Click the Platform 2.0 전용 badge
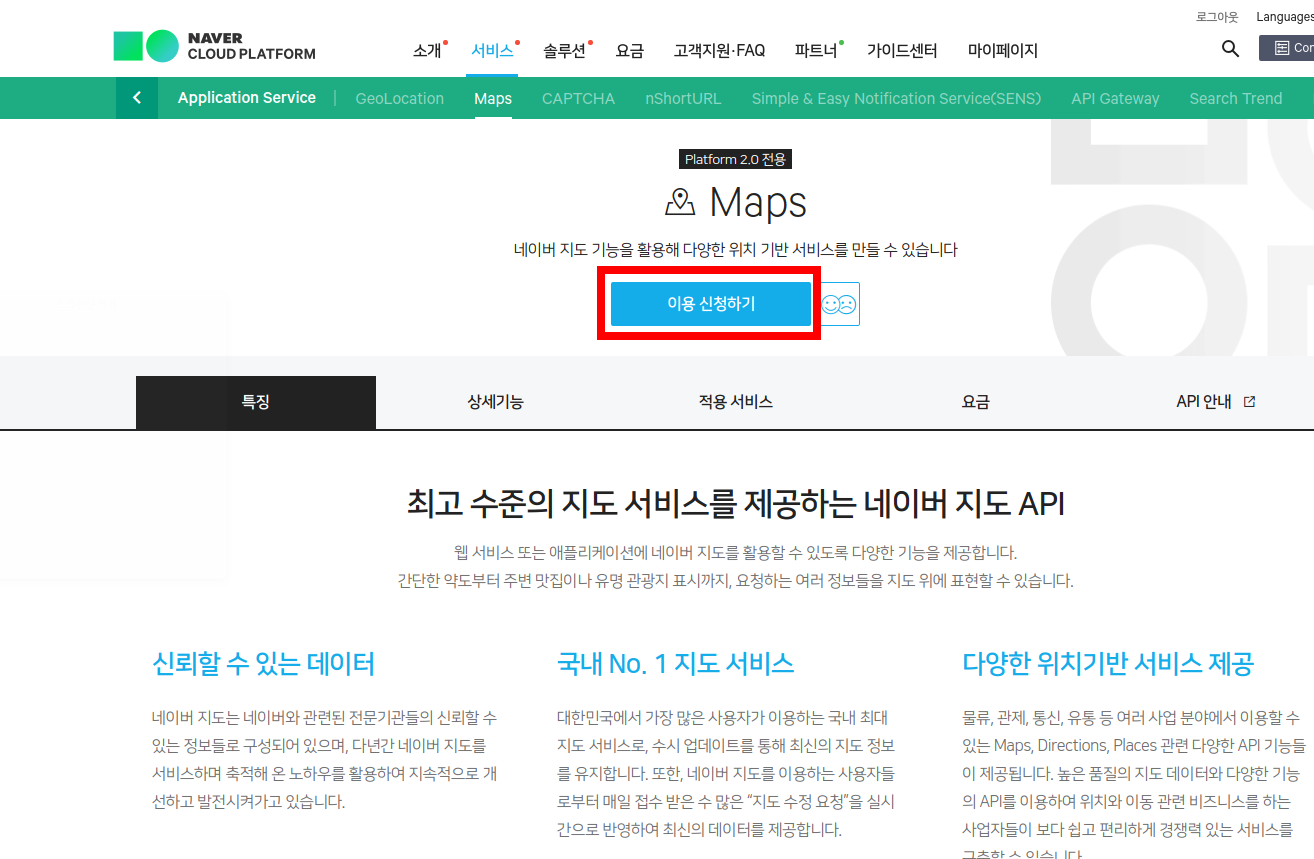 point(736,160)
